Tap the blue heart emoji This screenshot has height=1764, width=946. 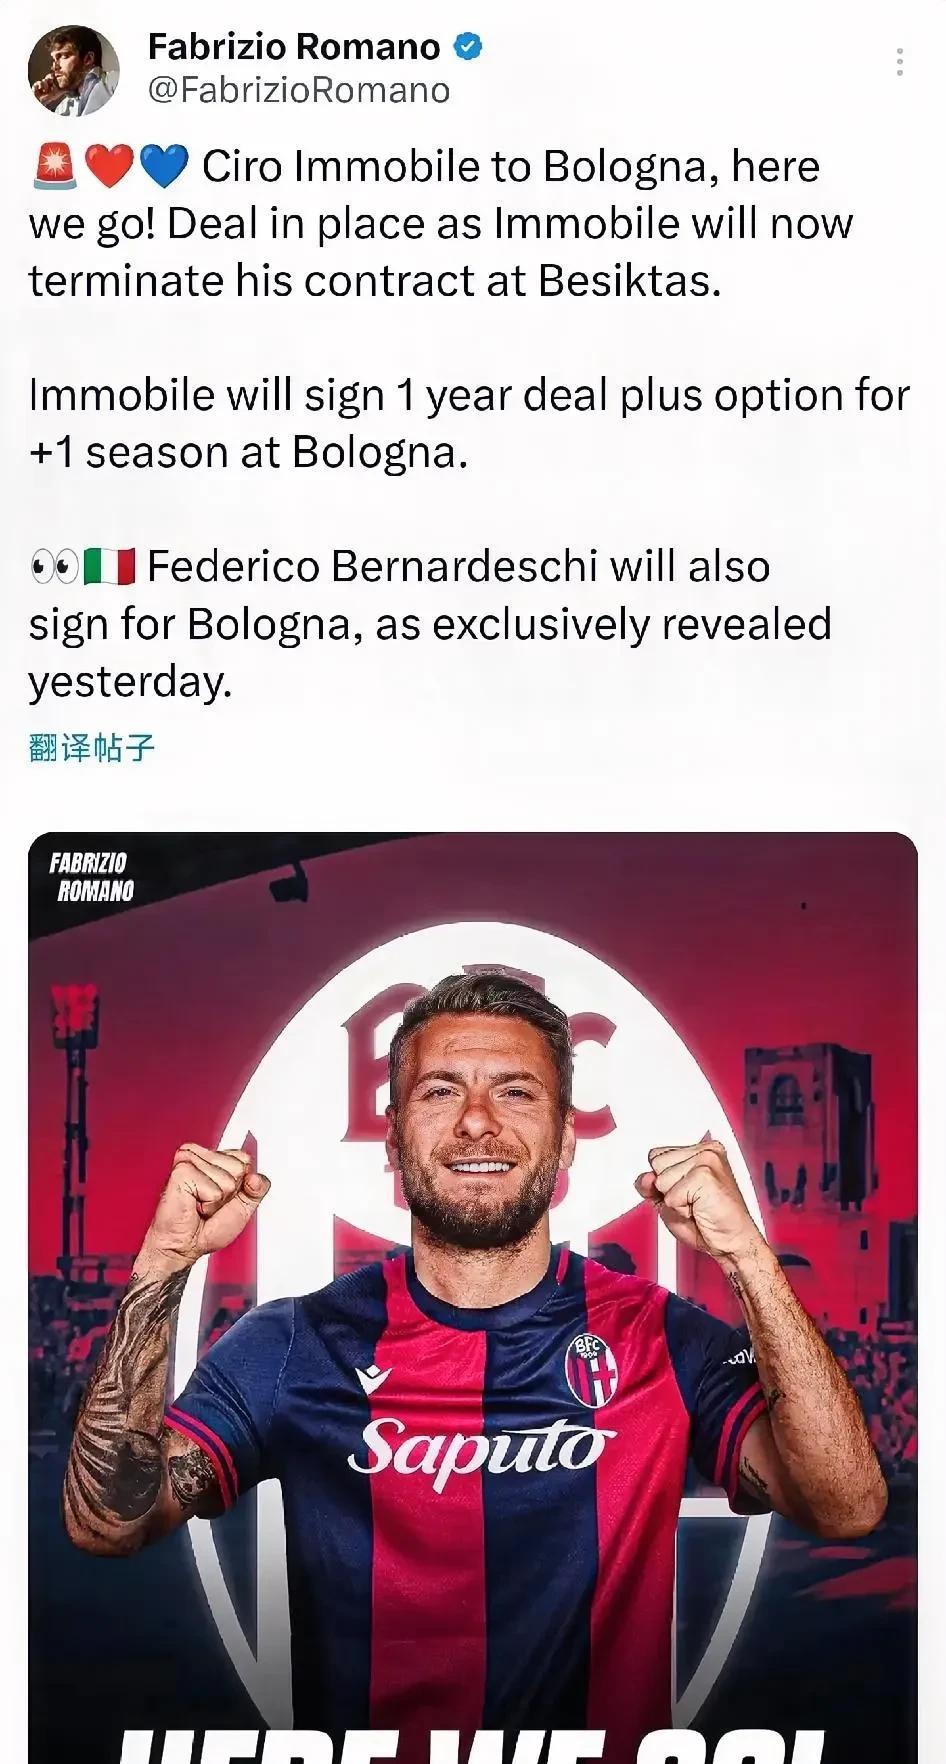pos(163,166)
